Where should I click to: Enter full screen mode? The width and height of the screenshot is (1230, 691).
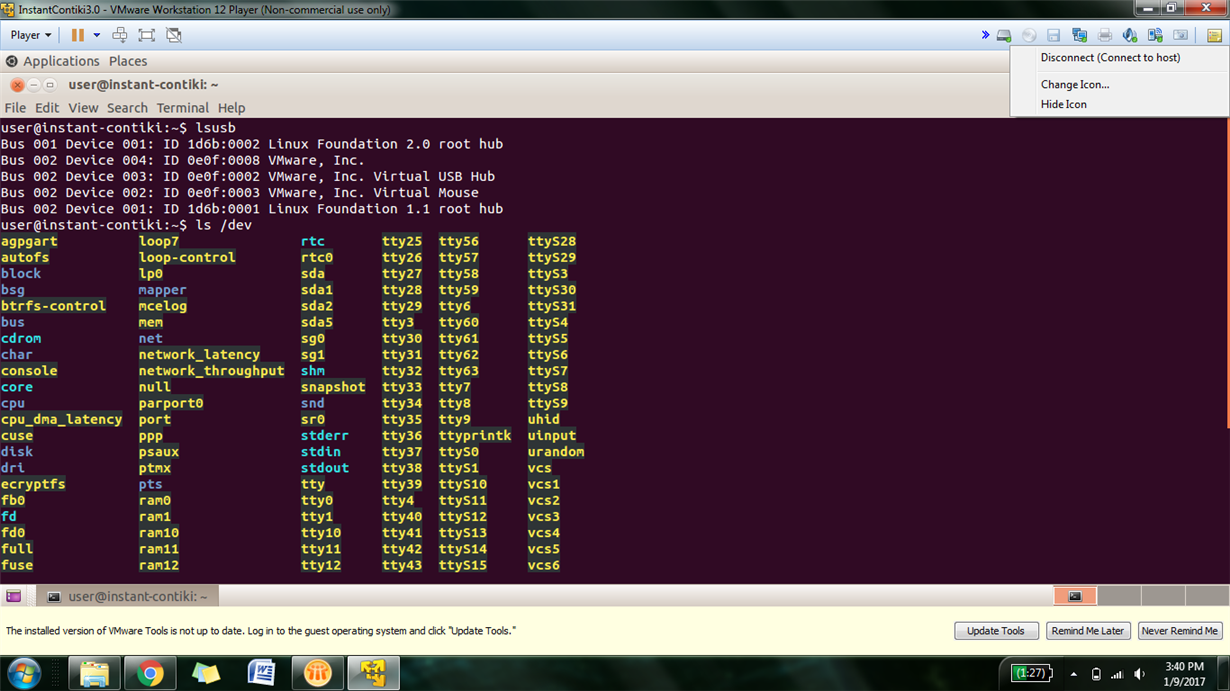147,35
